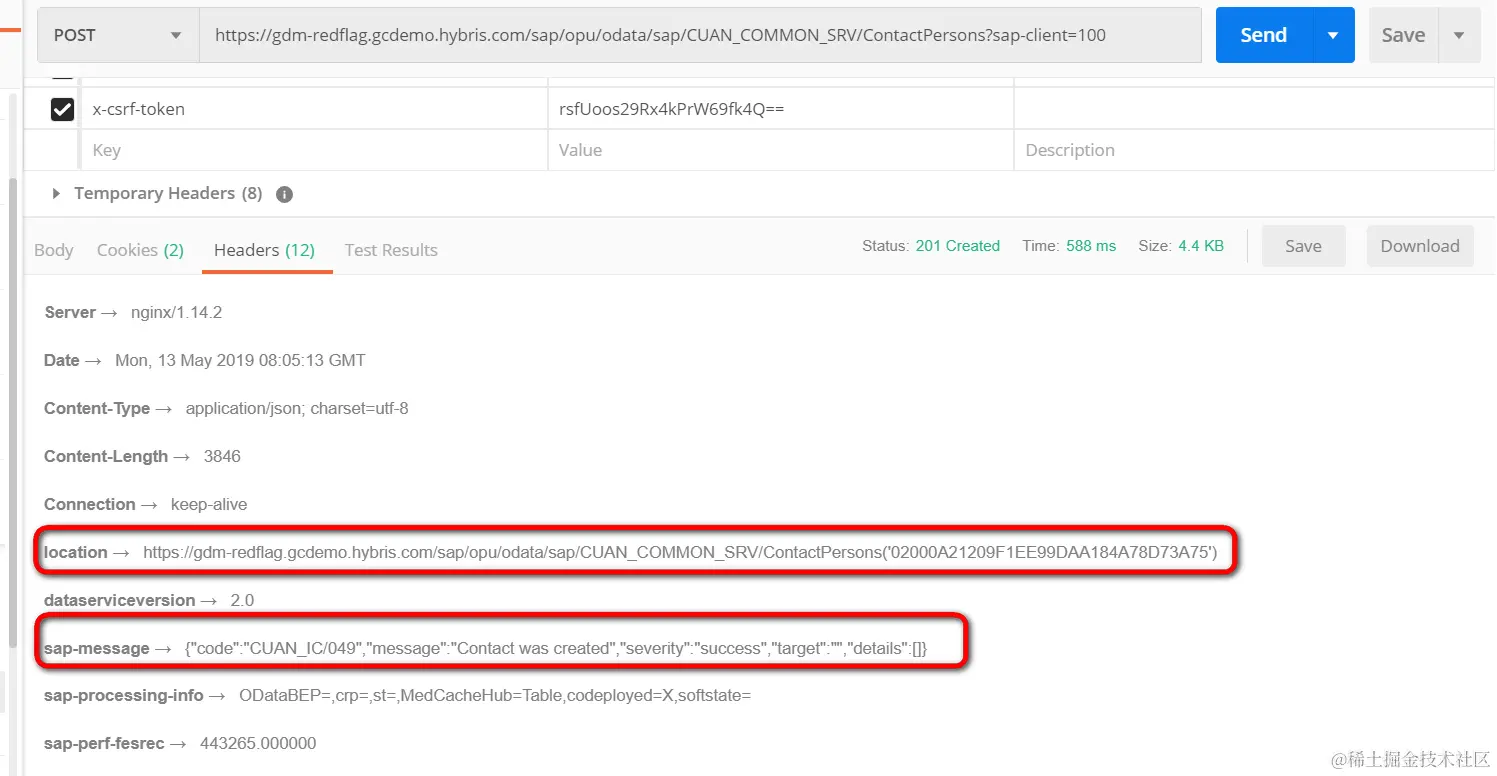Open the Save options dropdown arrow
This screenshot has height=776, width=1497.
(1459, 35)
